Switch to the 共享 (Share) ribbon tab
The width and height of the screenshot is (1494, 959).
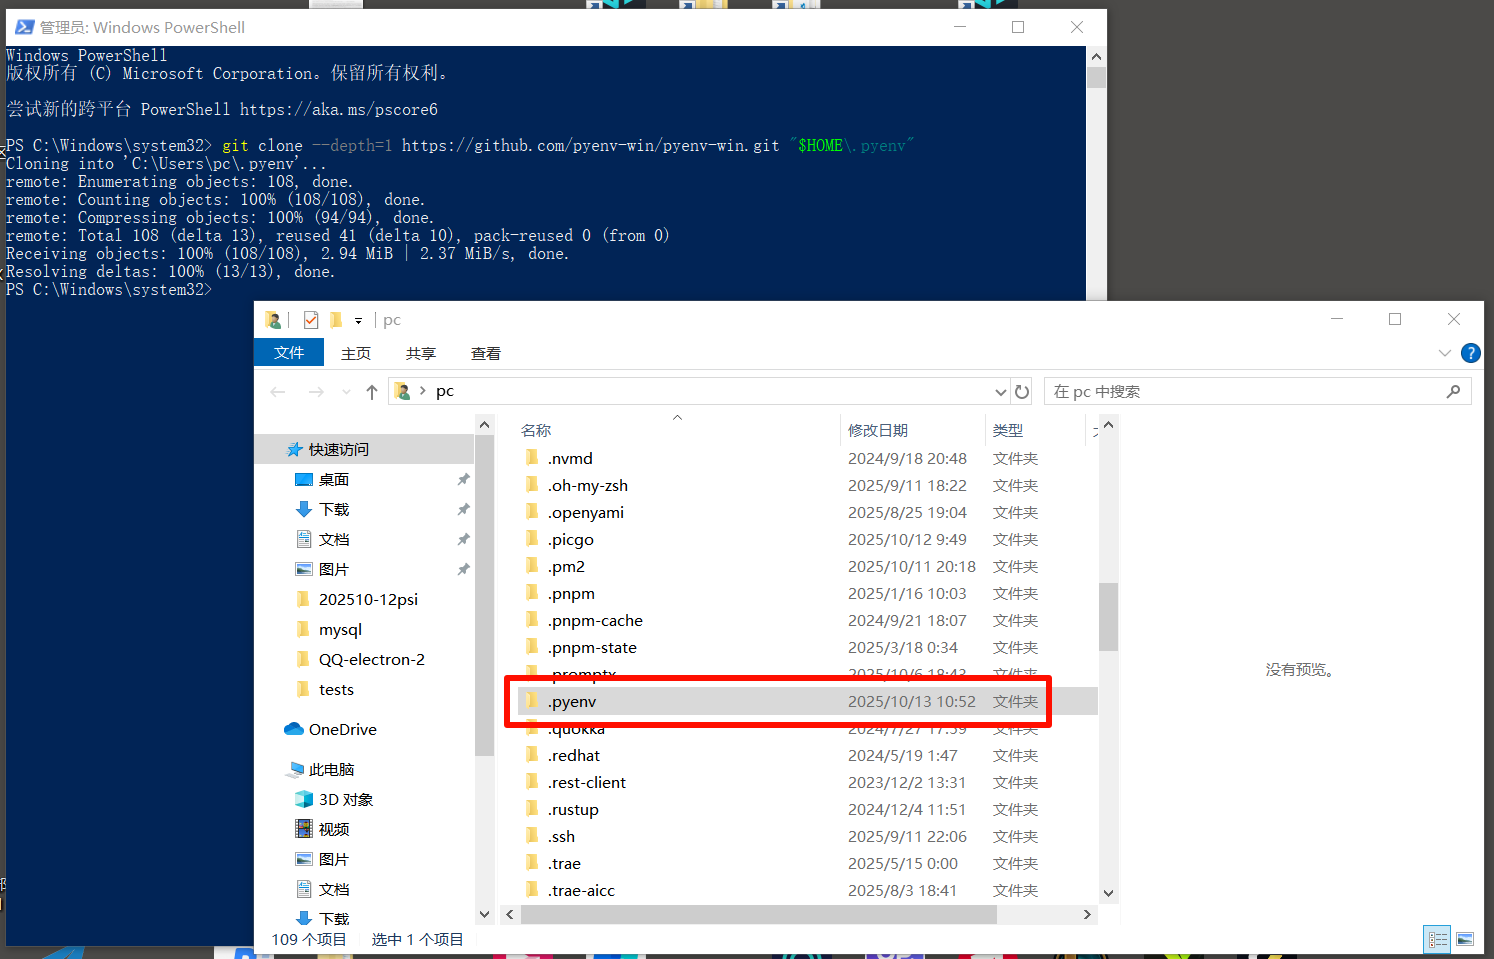(x=420, y=354)
